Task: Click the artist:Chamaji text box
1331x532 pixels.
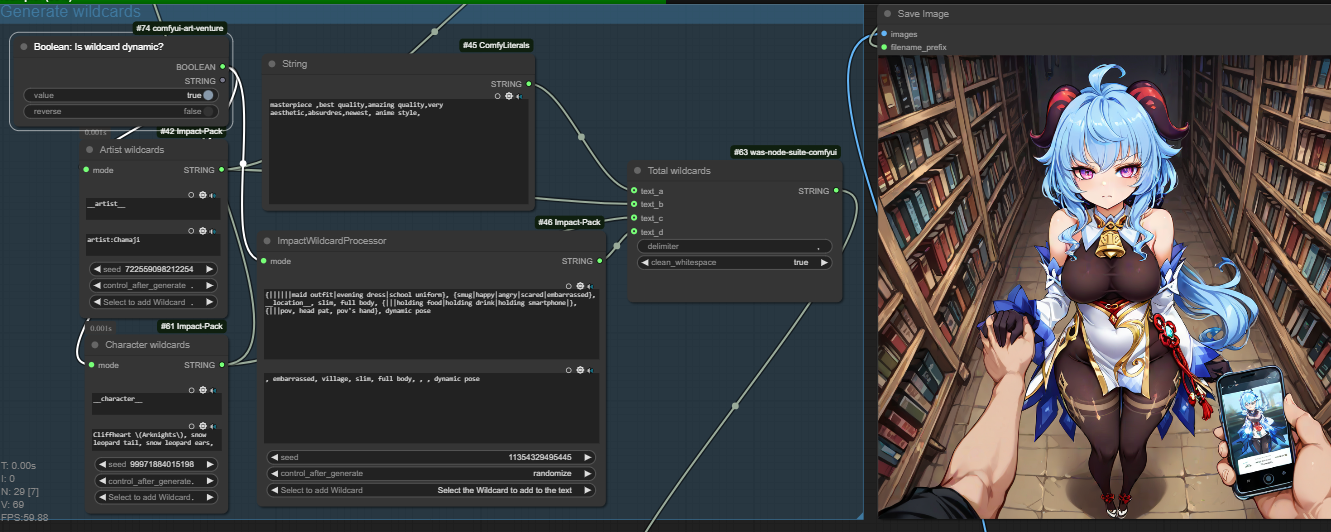Action: point(153,245)
